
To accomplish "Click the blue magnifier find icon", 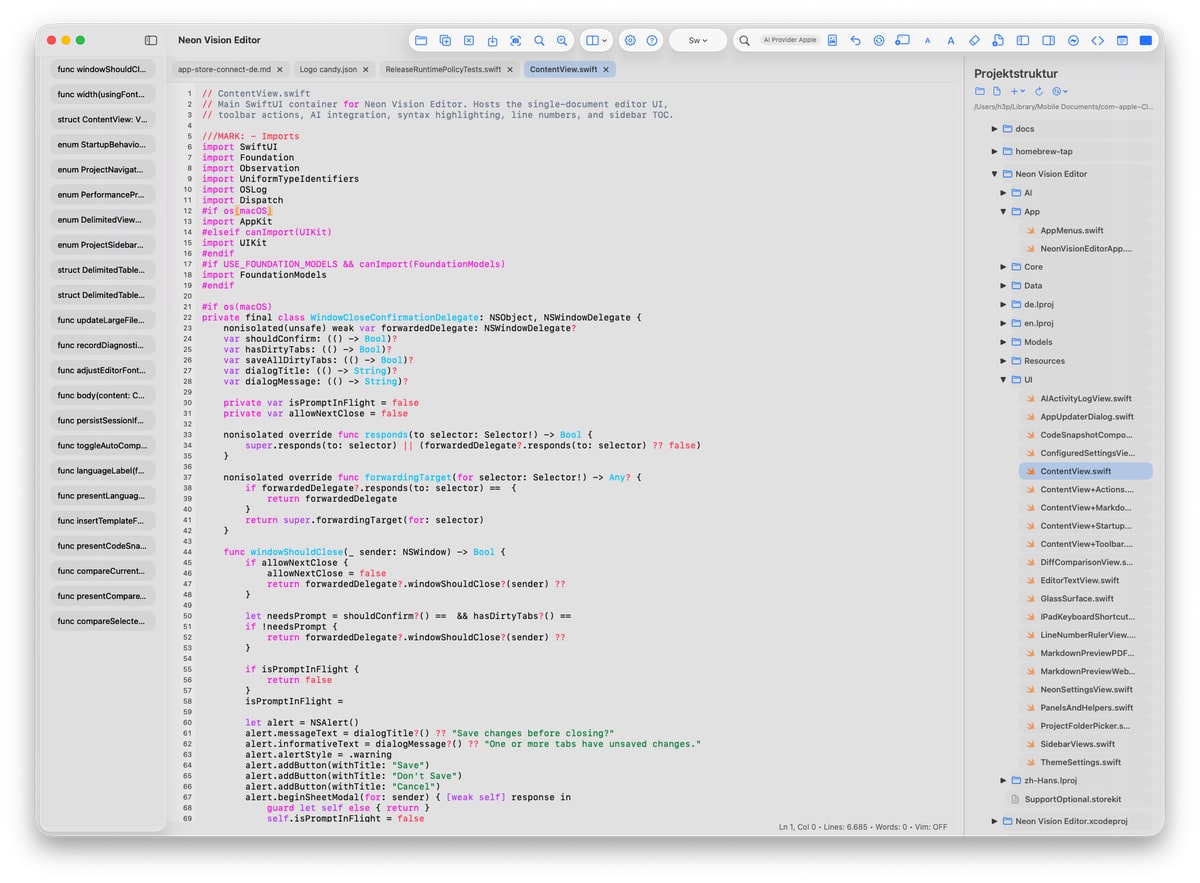I will click(x=539, y=40).
